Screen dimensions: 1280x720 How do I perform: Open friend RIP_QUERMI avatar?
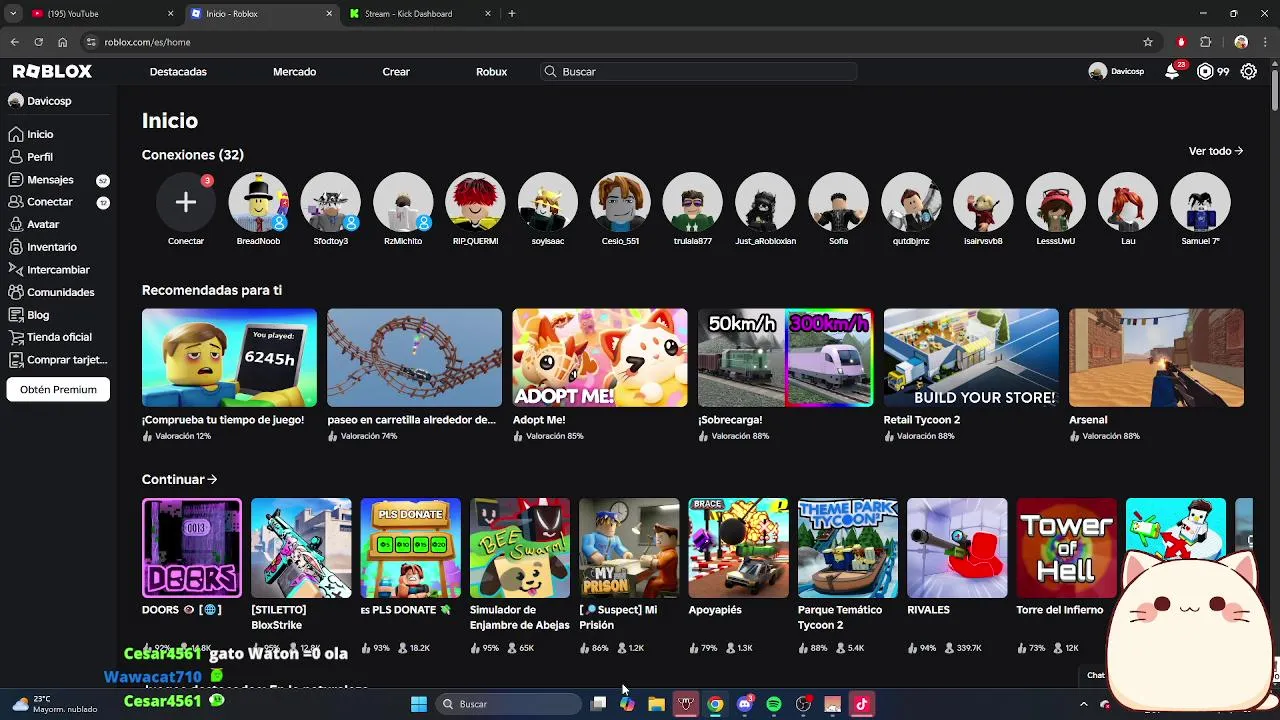pos(475,202)
